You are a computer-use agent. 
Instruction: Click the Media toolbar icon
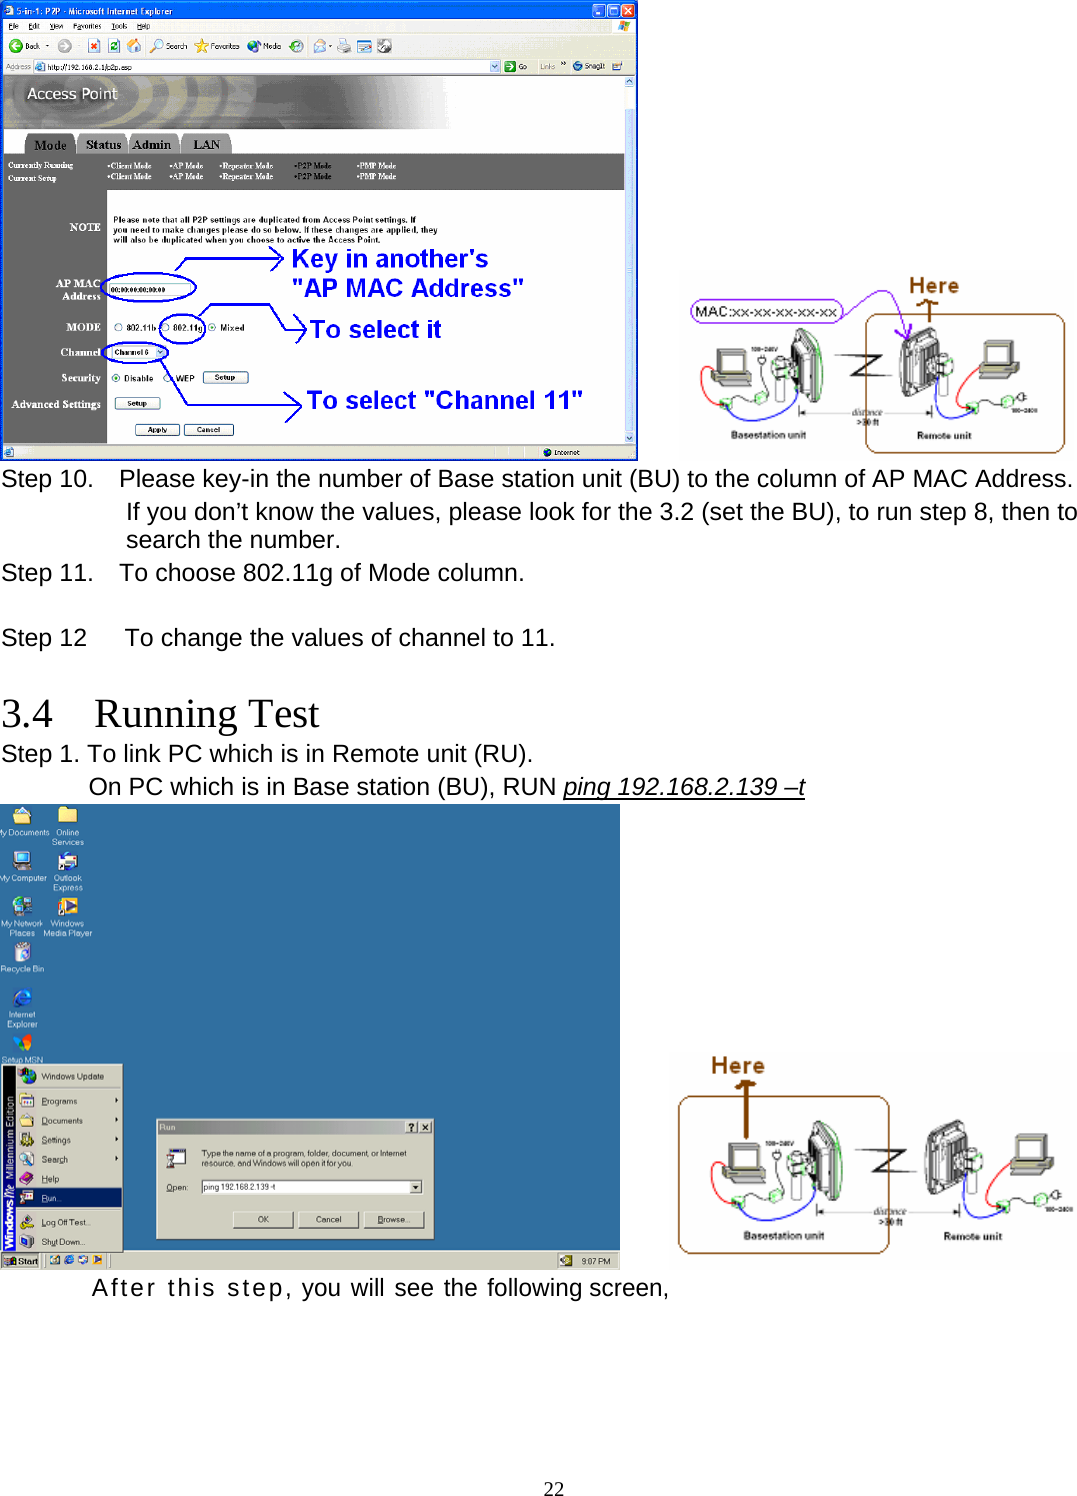pos(254,46)
